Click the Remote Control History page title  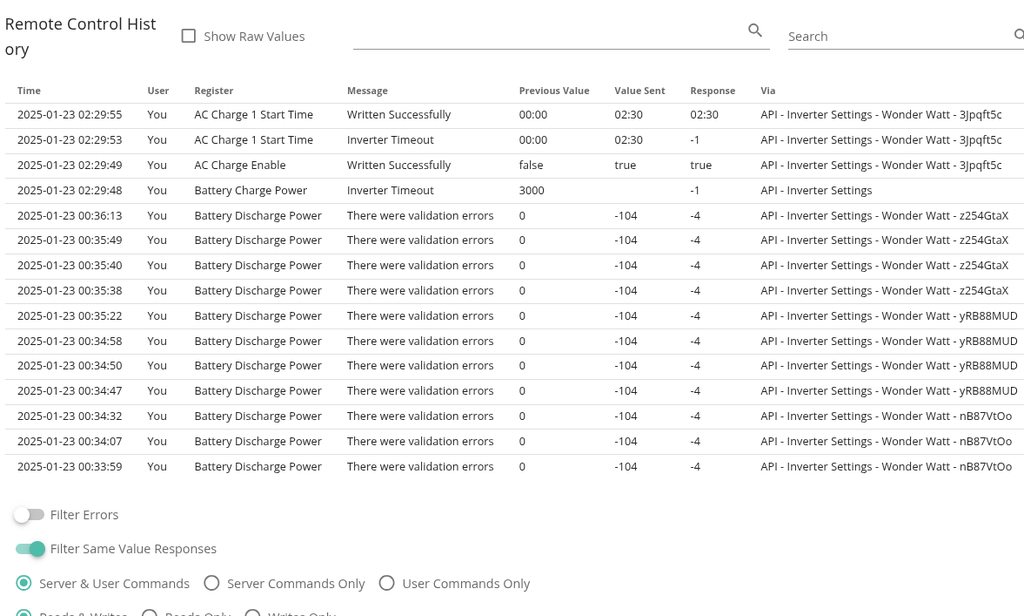click(x=80, y=37)
